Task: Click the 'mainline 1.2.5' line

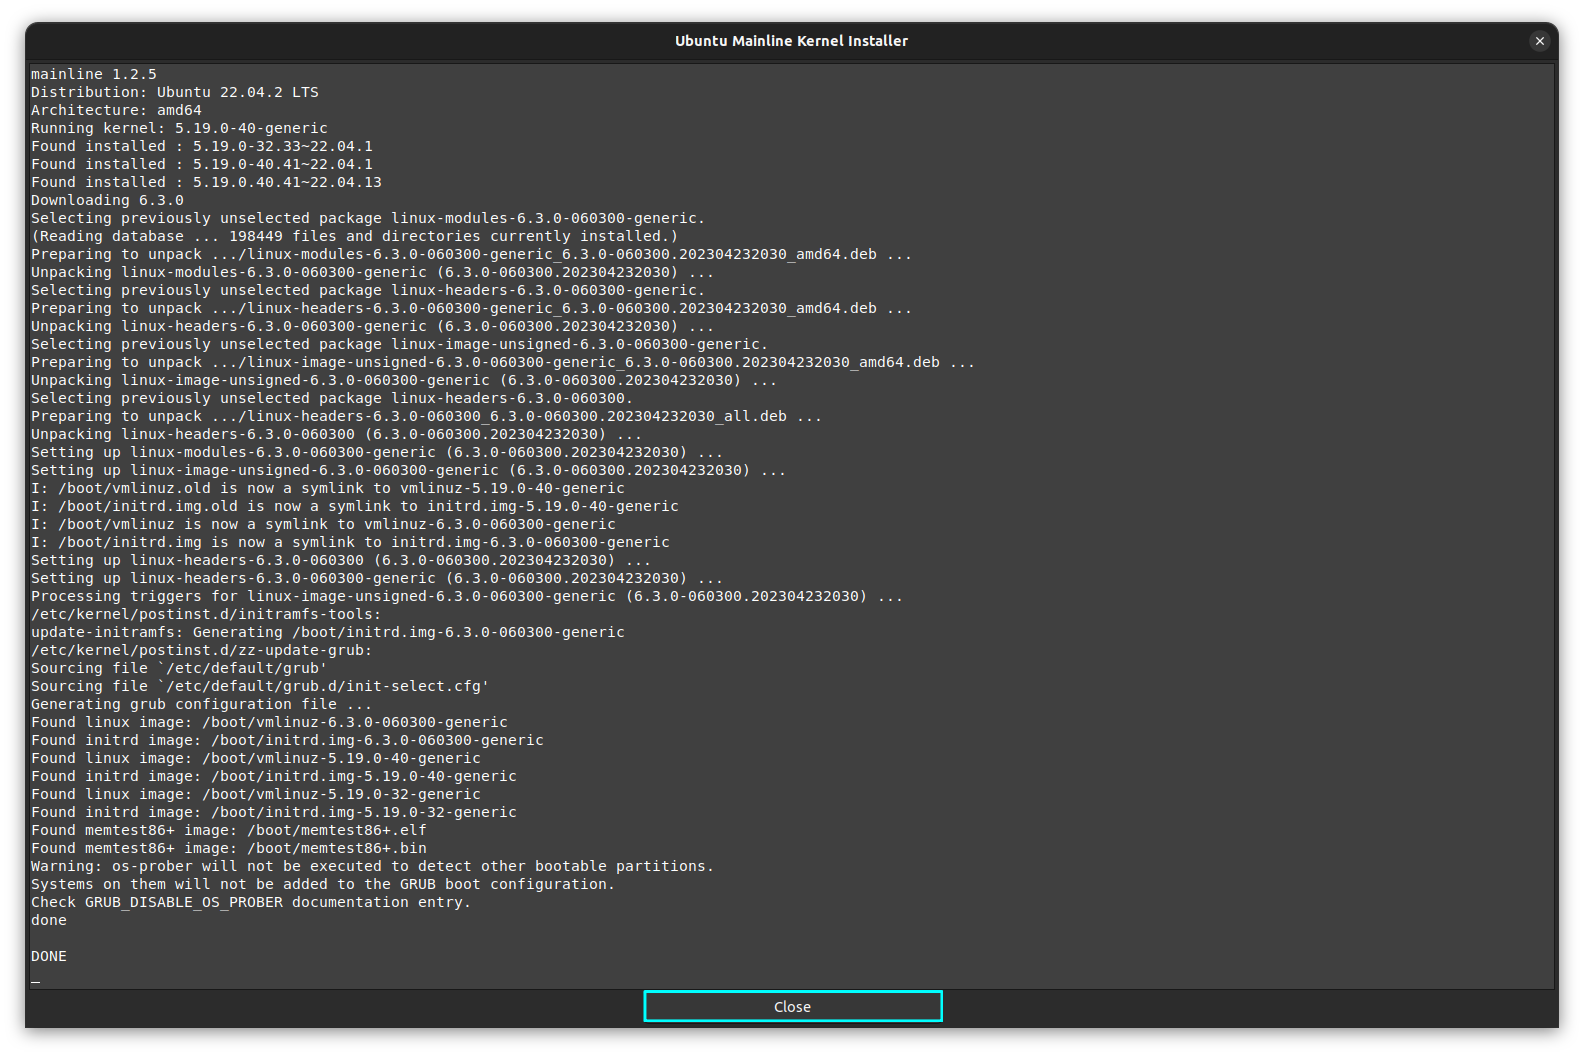Action: click(94, 74)
